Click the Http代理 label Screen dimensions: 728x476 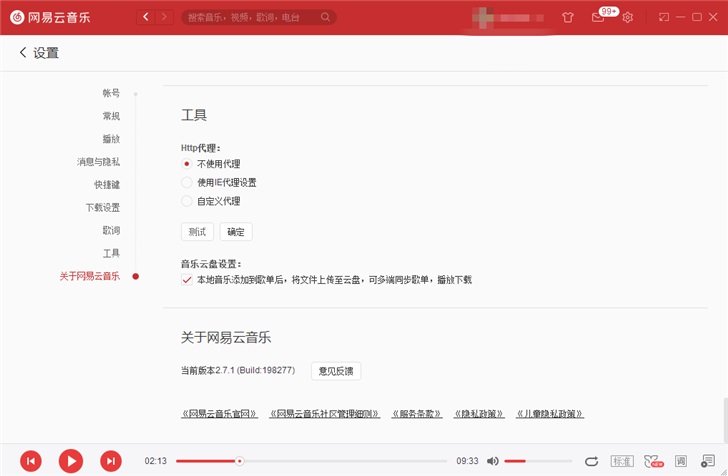pos(201,148)
